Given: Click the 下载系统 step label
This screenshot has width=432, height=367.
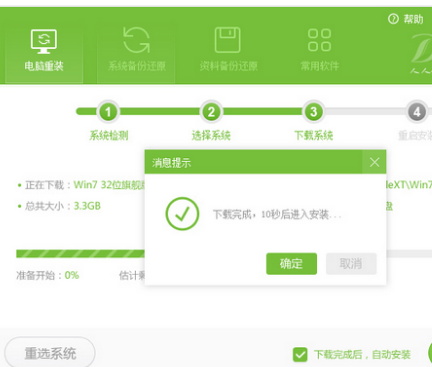Looking at the screenshot, I should 313,135.
